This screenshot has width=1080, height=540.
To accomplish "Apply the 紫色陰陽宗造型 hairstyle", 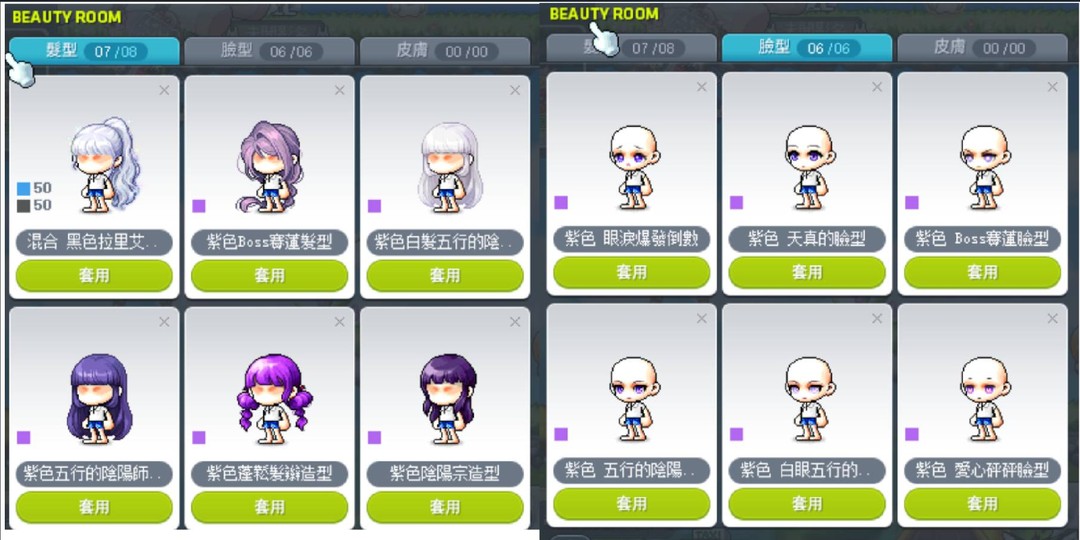I will [x=445, y=507].
